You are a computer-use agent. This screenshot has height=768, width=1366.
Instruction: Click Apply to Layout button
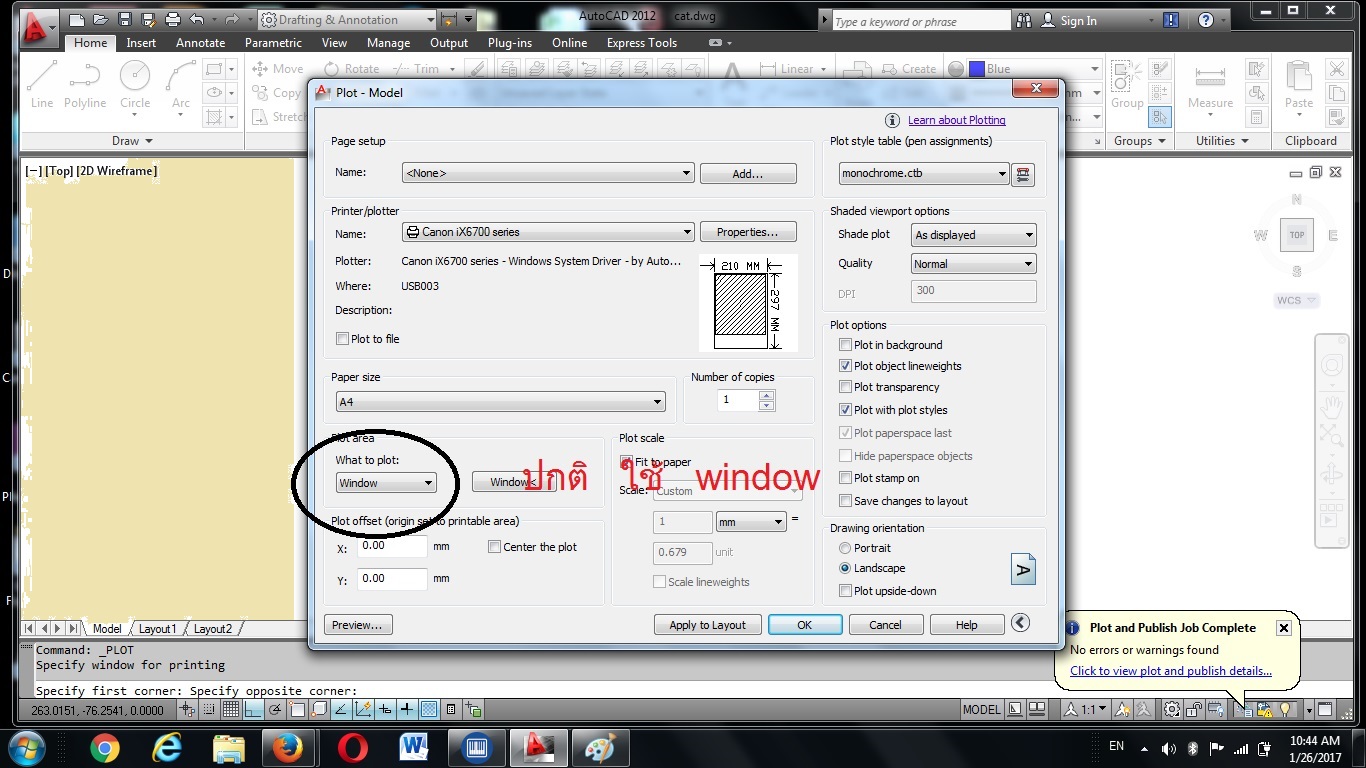(x=708, y=625)
